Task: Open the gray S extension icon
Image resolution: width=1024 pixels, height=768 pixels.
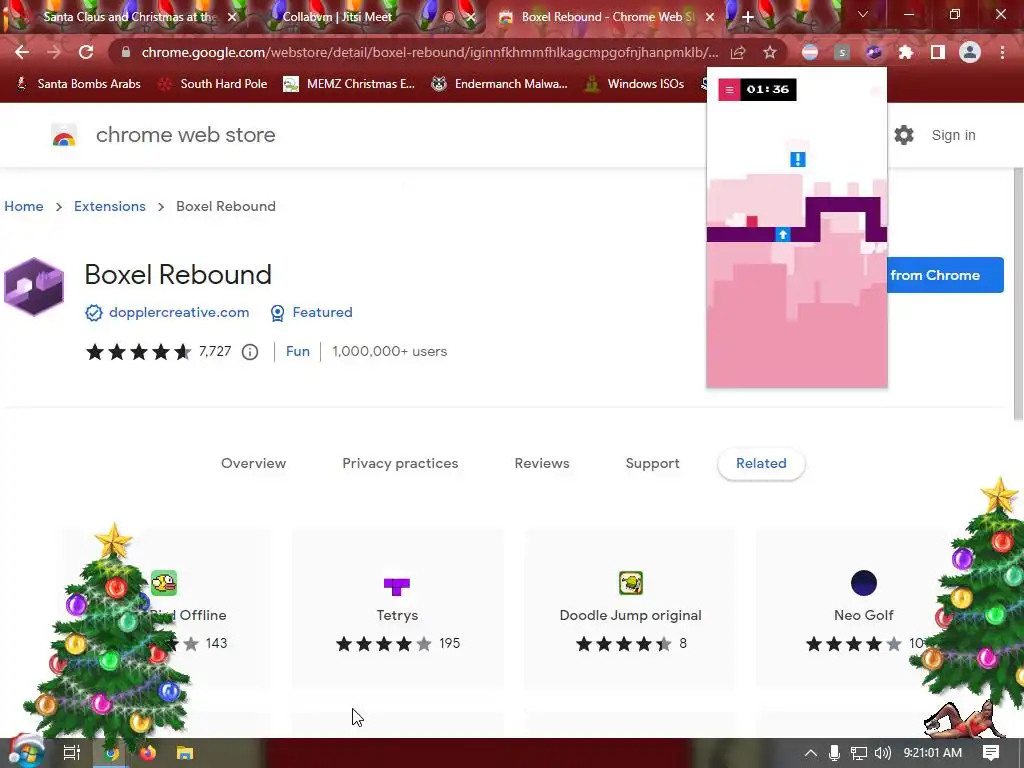Action: (842, 52)
